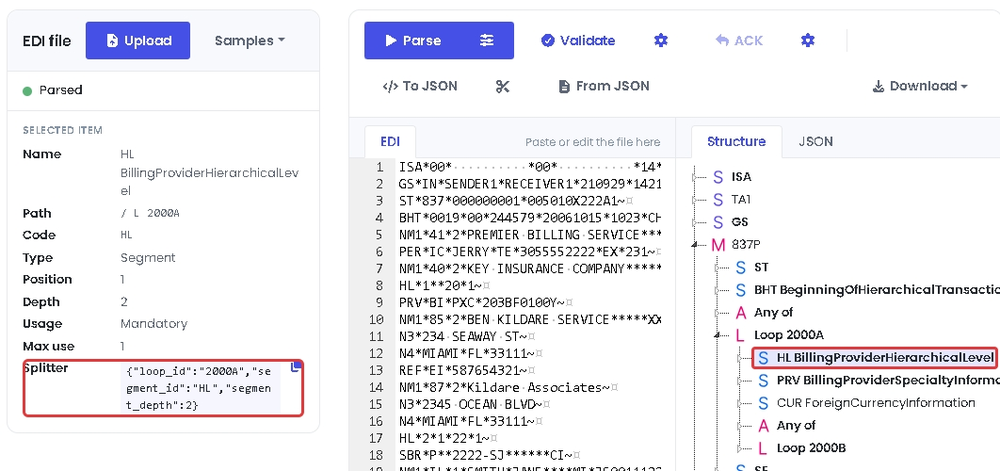Image resolution: width=1000 pixels, height=471 pixels.
Task: Select Loop 2000A node
Action: [789, 335]
